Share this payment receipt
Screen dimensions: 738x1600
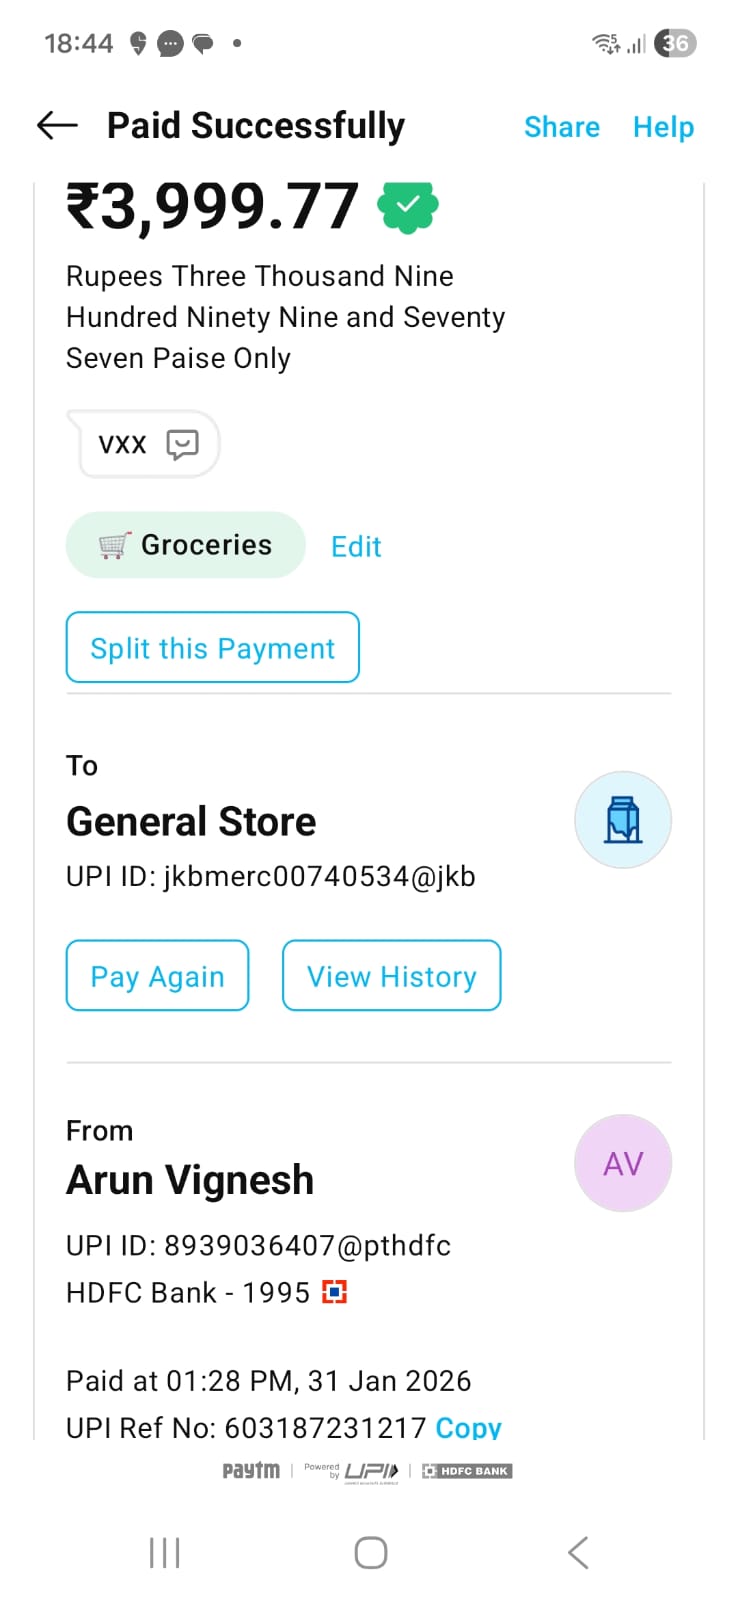[x=561, y=127]
